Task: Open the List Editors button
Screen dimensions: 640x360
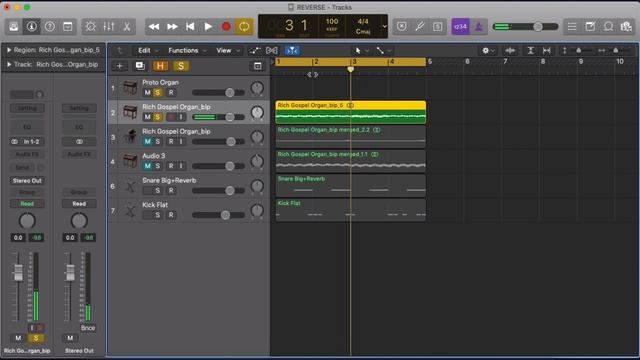Action: [x=572, y=27]
